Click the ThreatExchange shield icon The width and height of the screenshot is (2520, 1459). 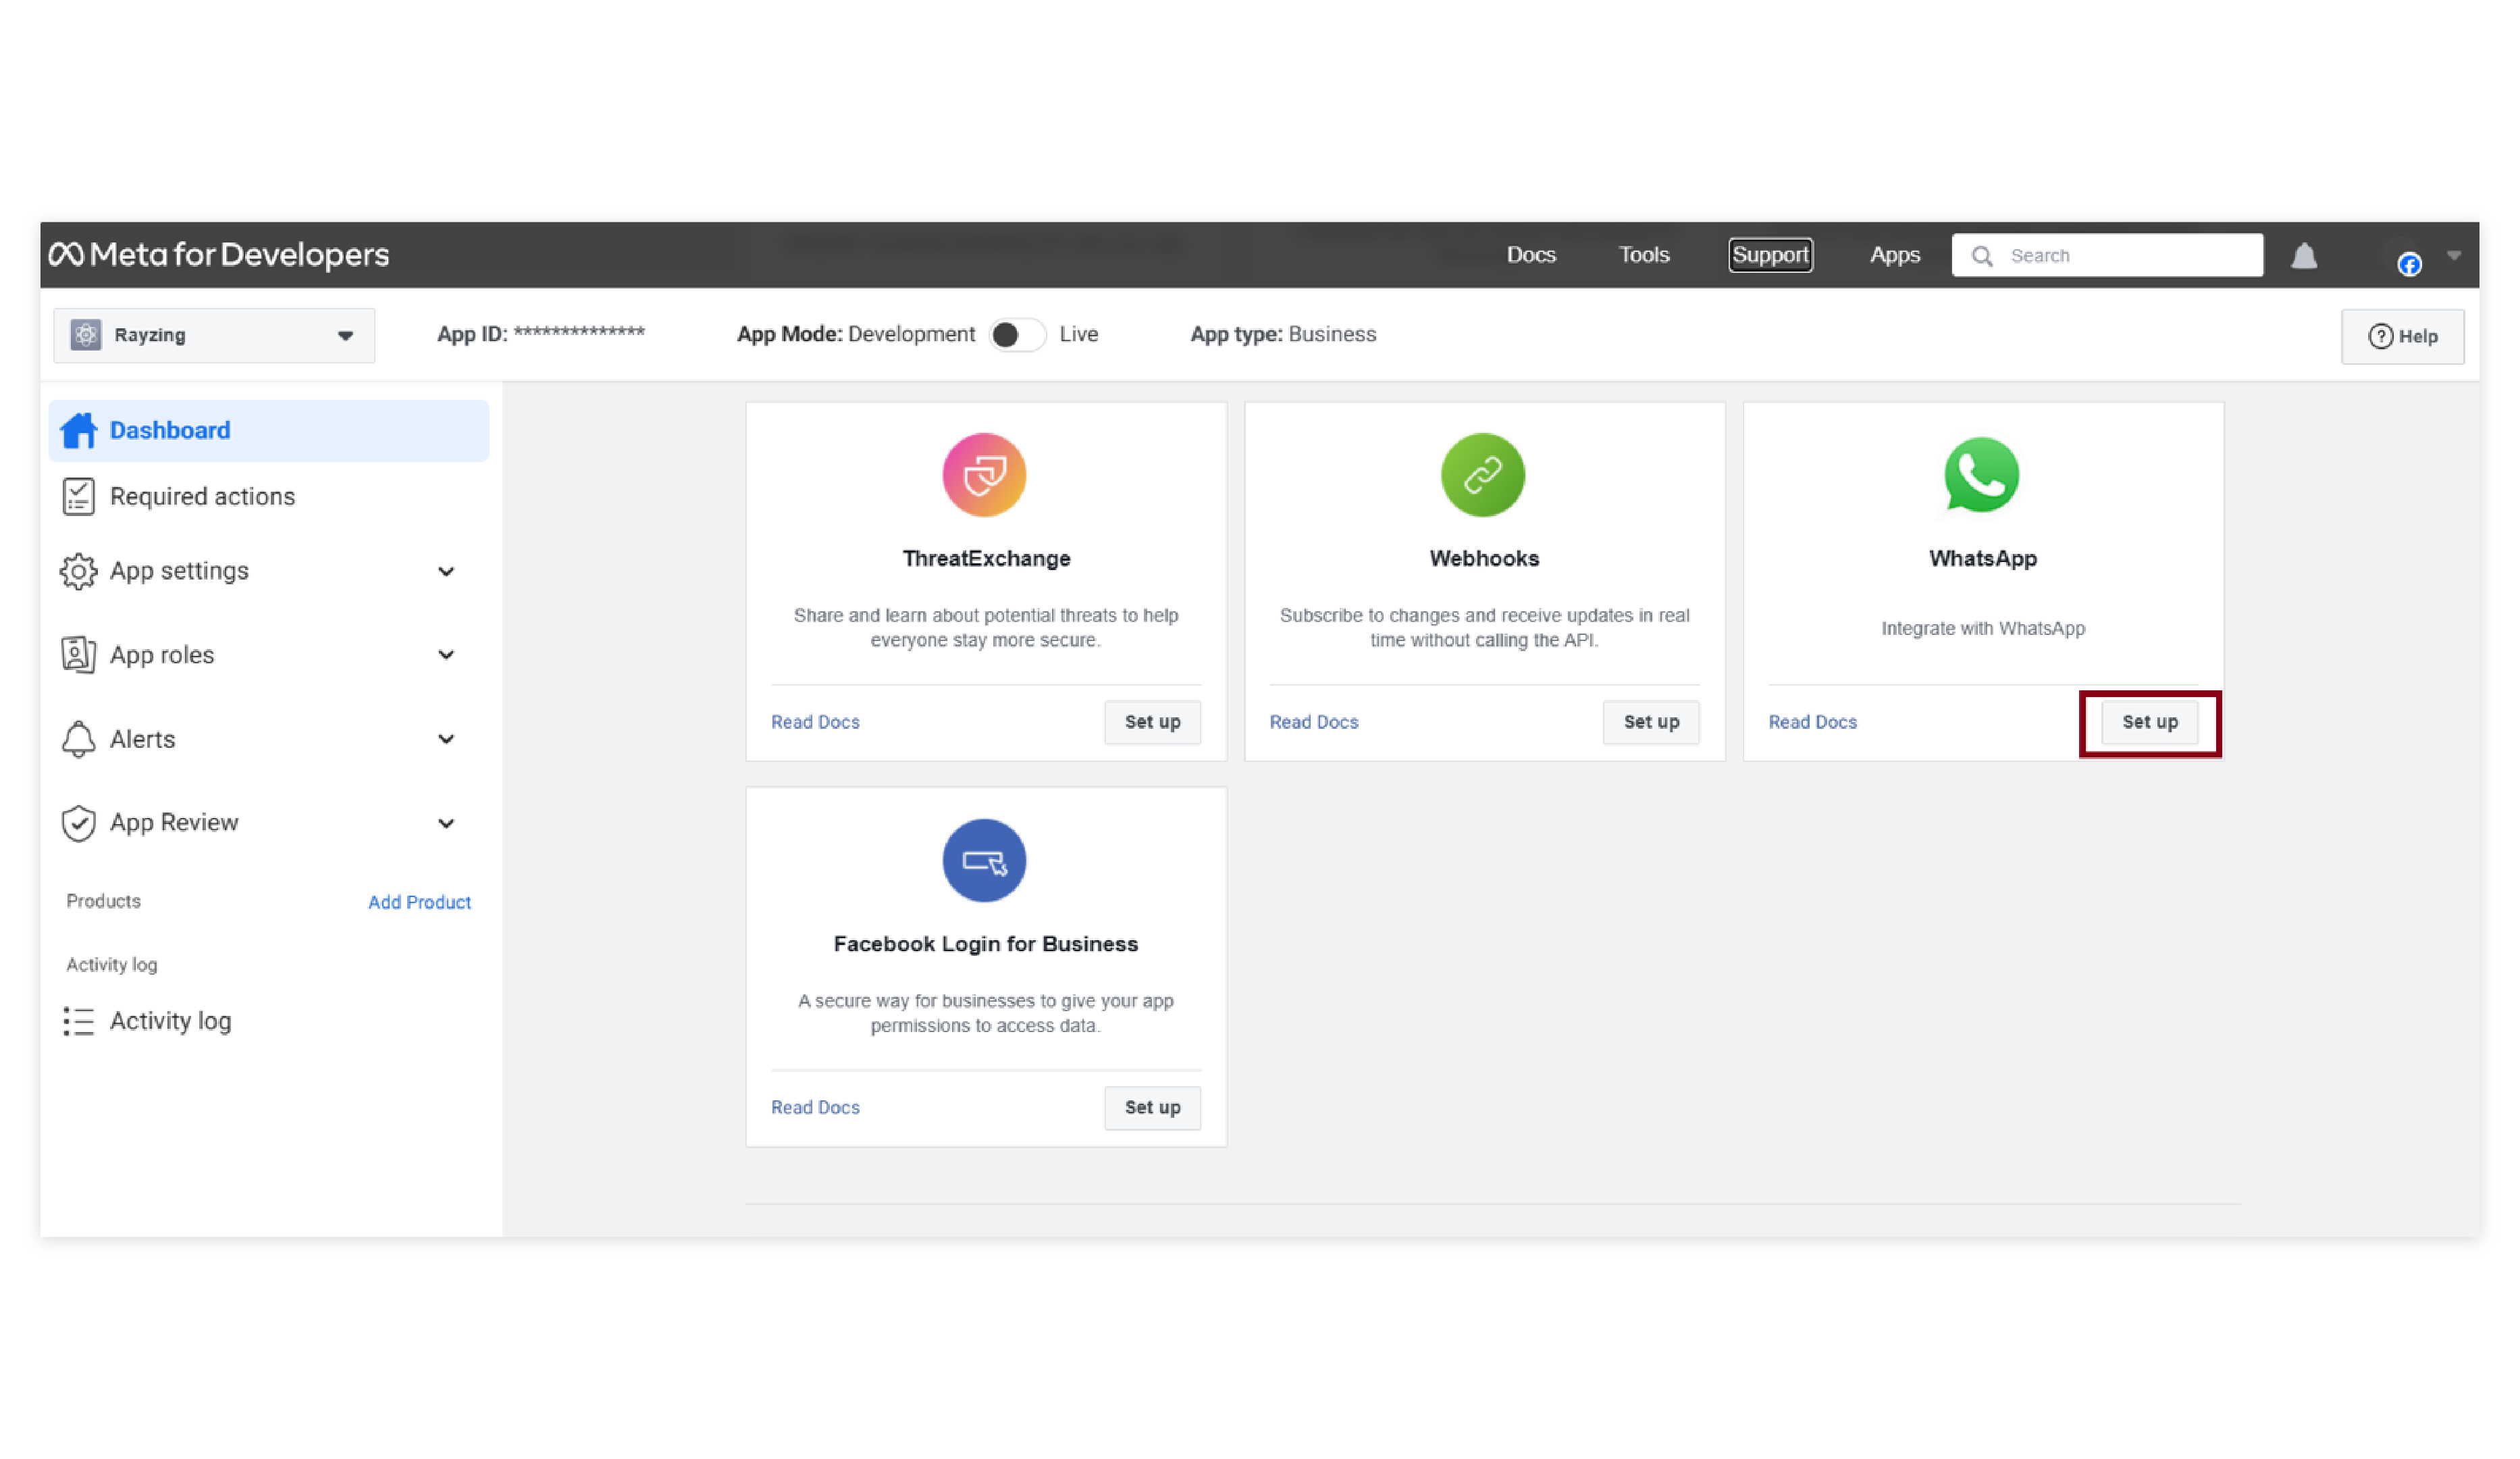coord(984,475)
